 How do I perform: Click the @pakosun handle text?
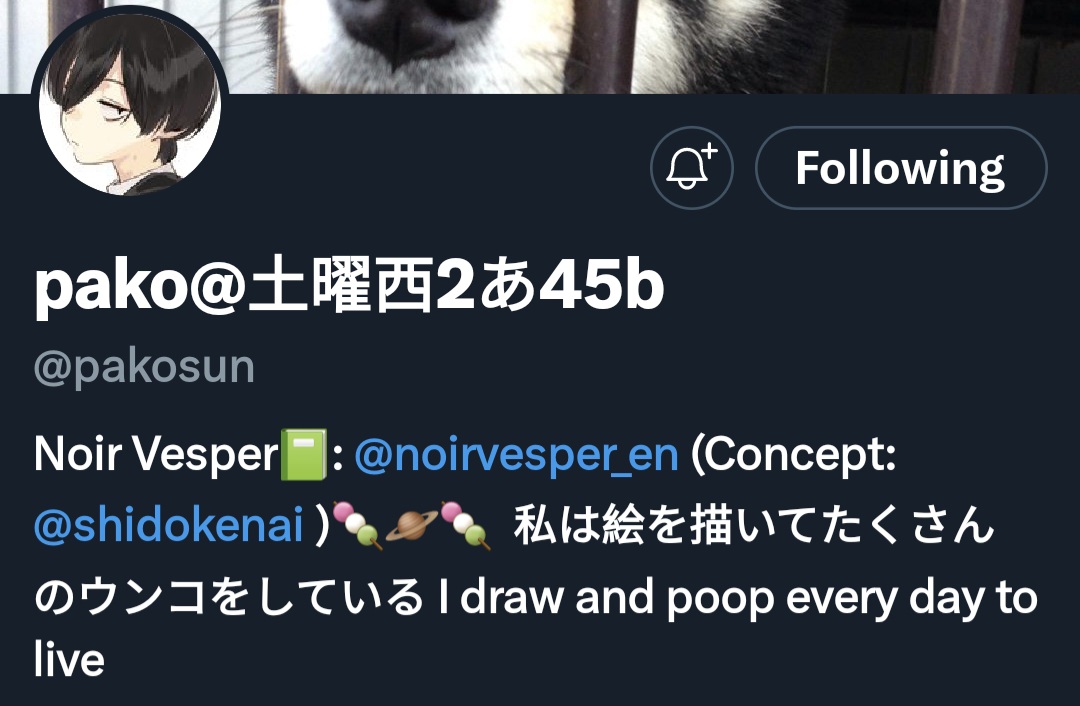pos(144,367)
